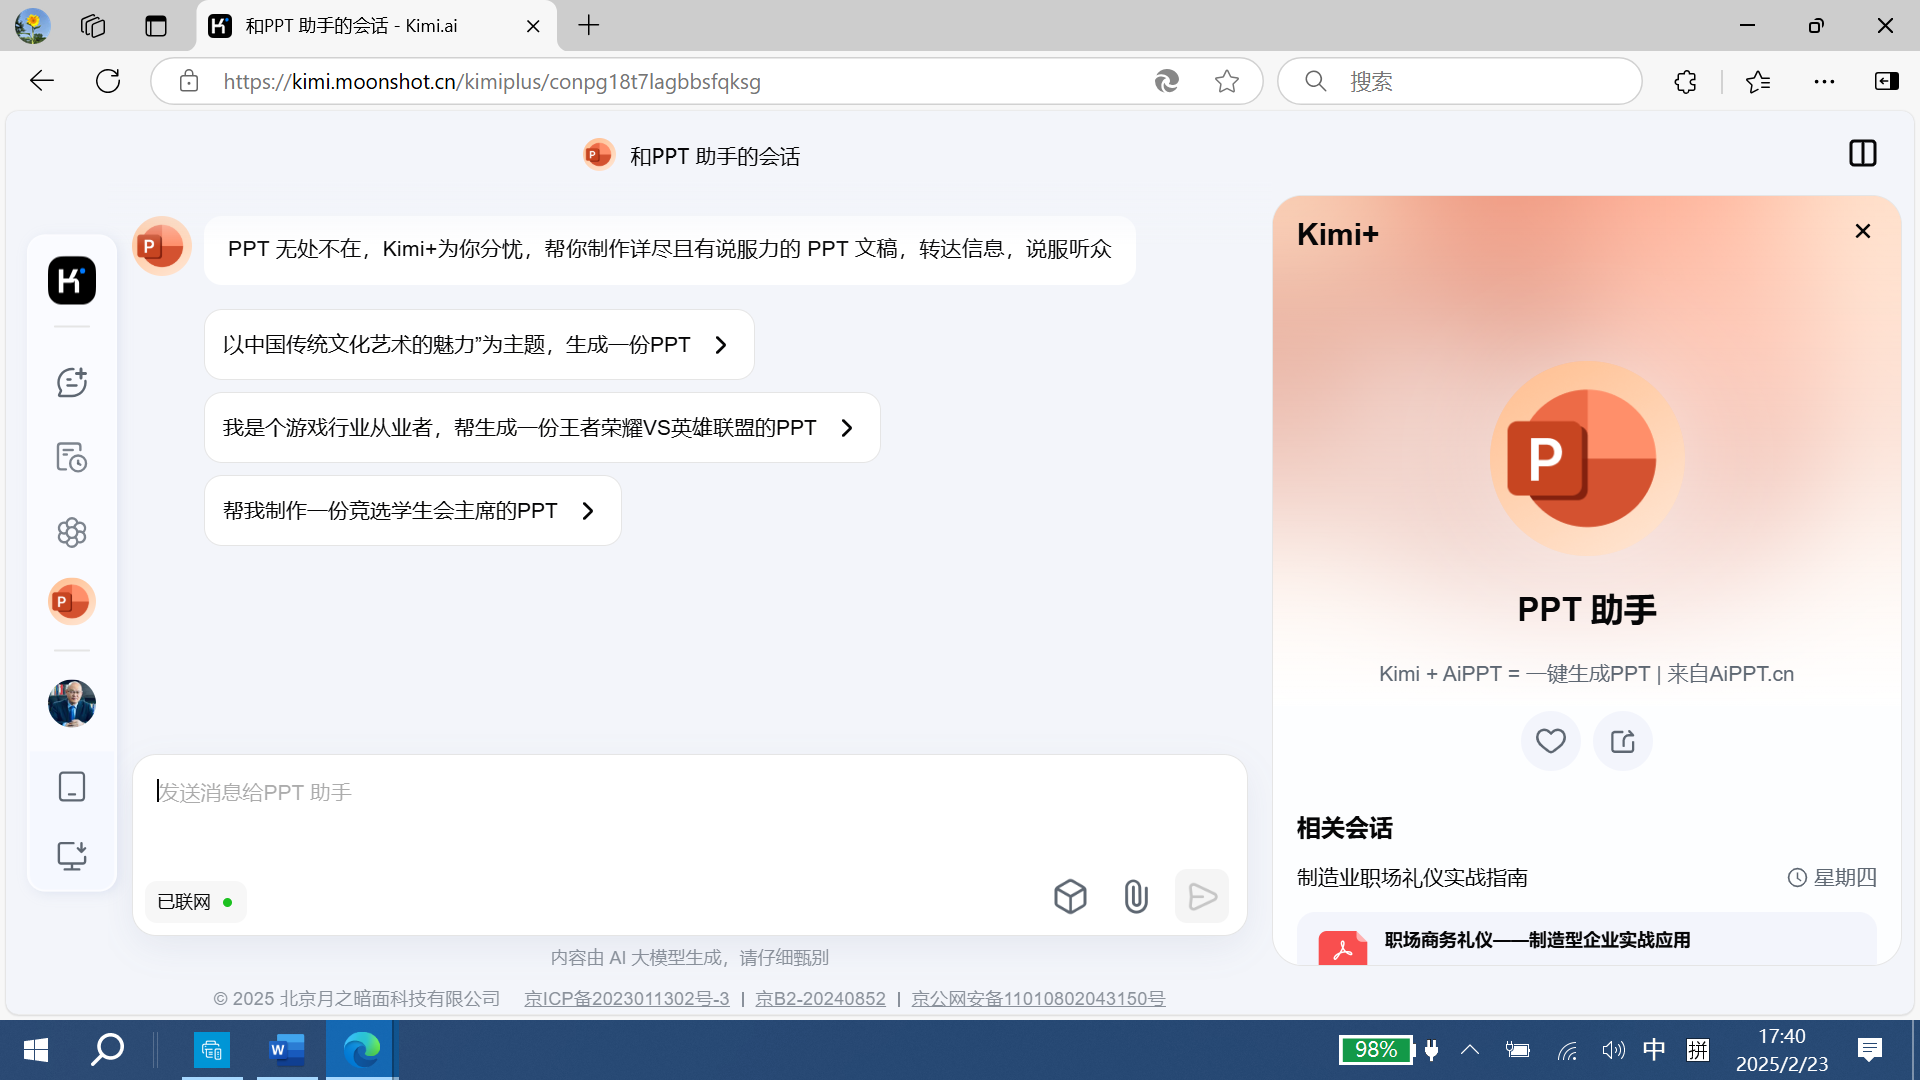The width and height of the screenshot is (1920, 1080).
Task: Click the Edge swirl icon in the address bar
Action: point(1167,81)
